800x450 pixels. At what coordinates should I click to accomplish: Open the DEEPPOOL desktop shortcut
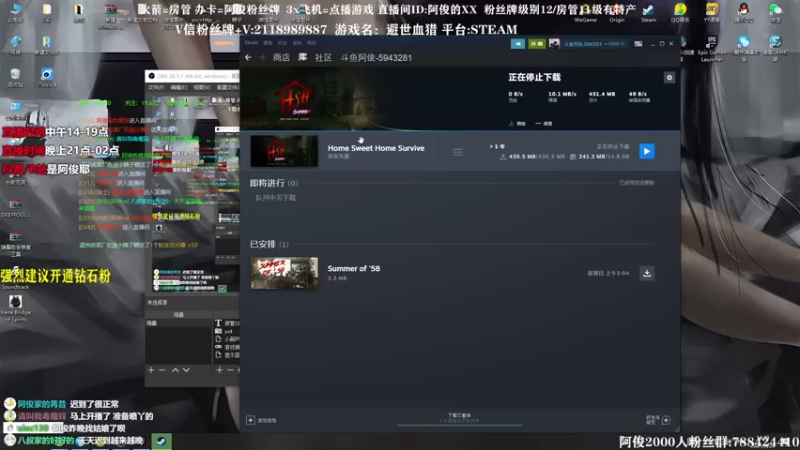pyautogui.click(x=15, y=208)
